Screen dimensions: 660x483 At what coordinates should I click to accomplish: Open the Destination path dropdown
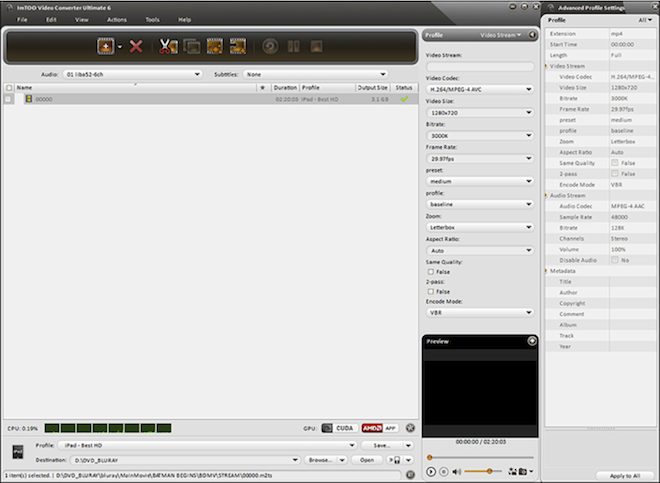point(185,460)
